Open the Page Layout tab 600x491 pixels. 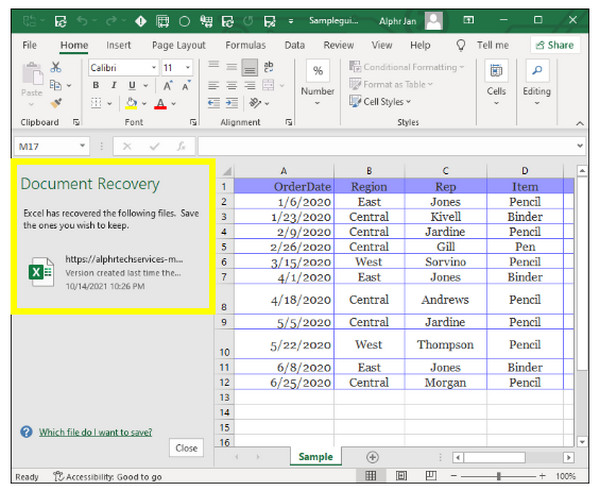pyautogui.click(x=178, y=45)
